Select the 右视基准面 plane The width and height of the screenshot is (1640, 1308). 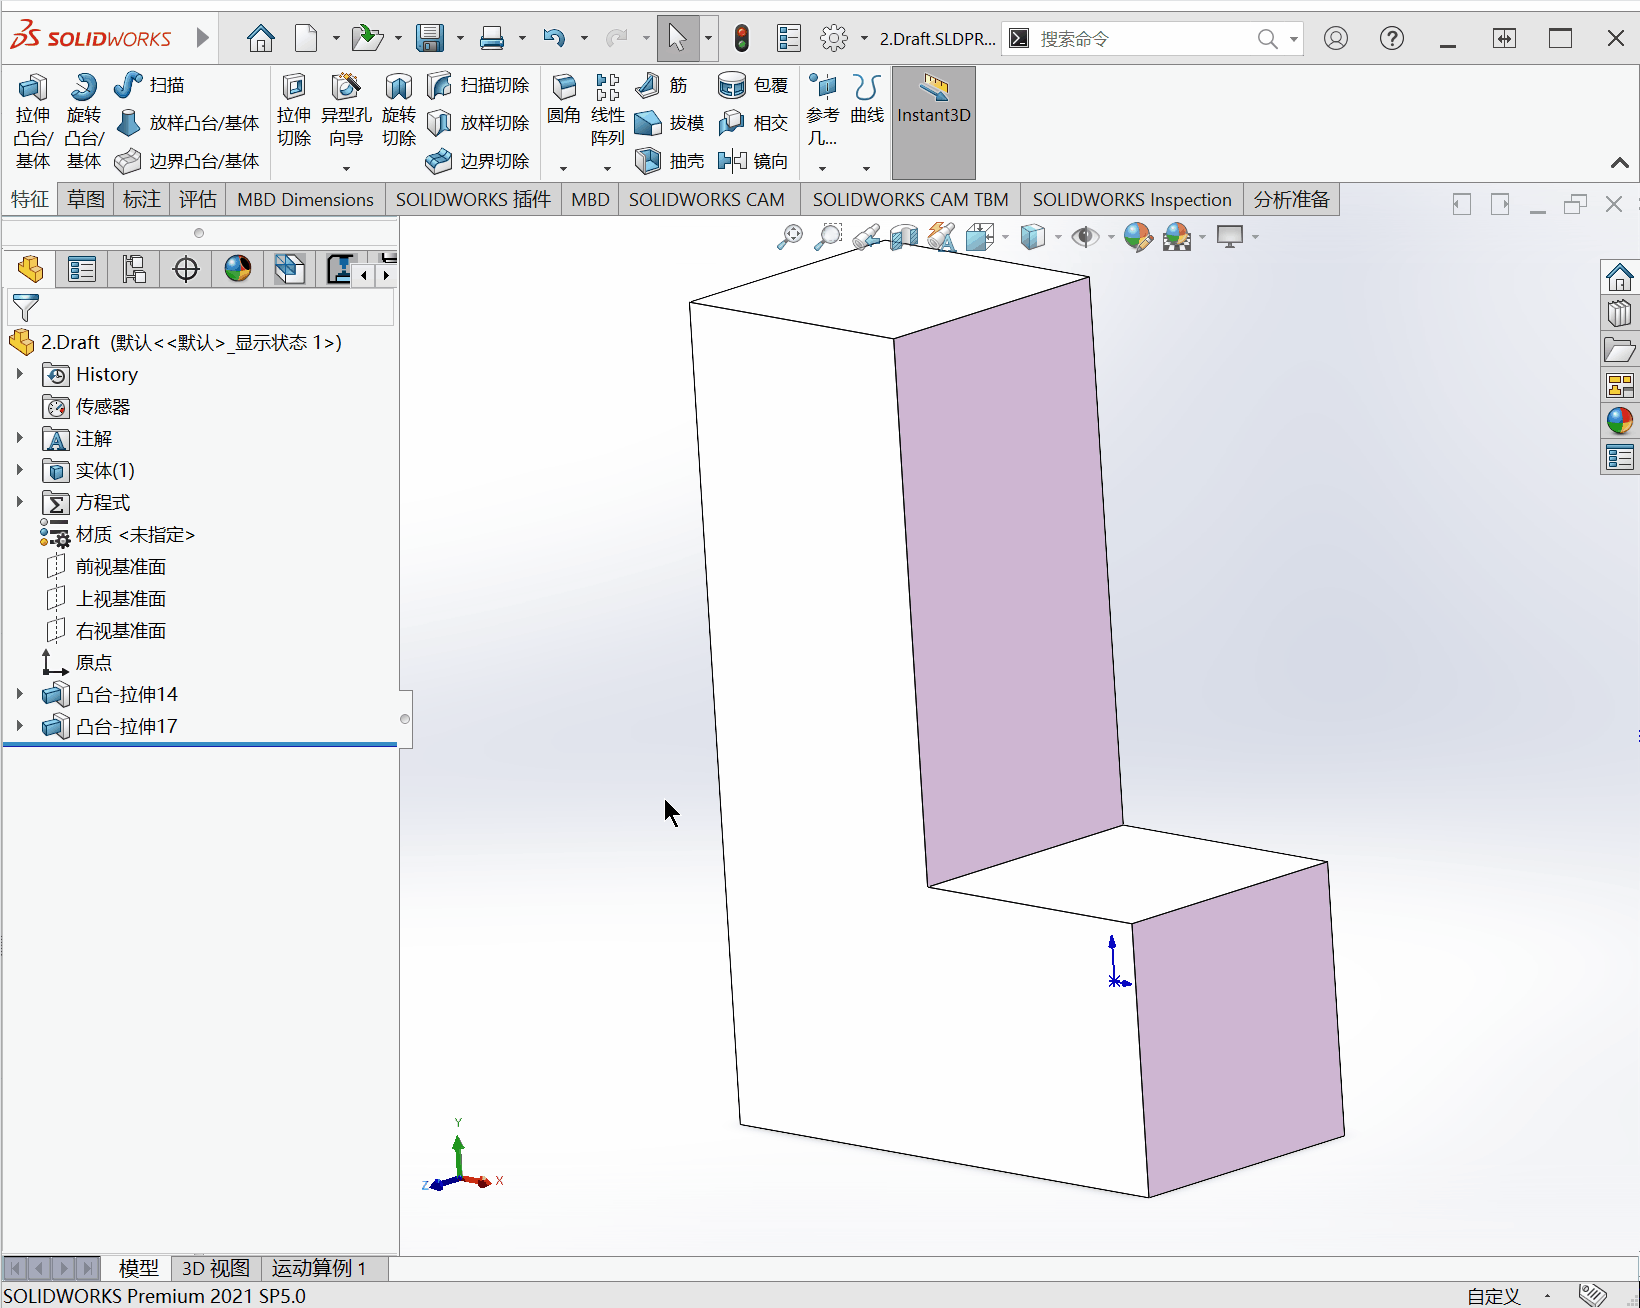(106, 630)
